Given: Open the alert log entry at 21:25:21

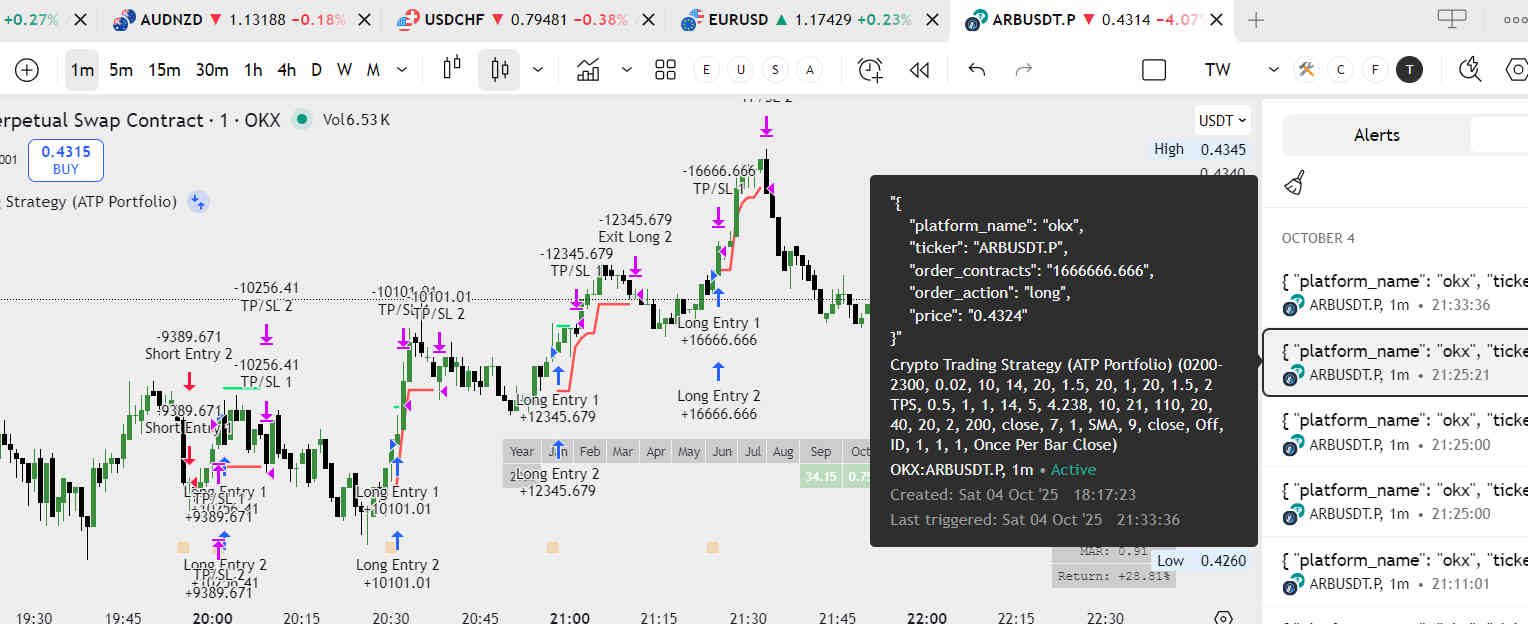Looking at the screenshot, I should point(1397,363).
